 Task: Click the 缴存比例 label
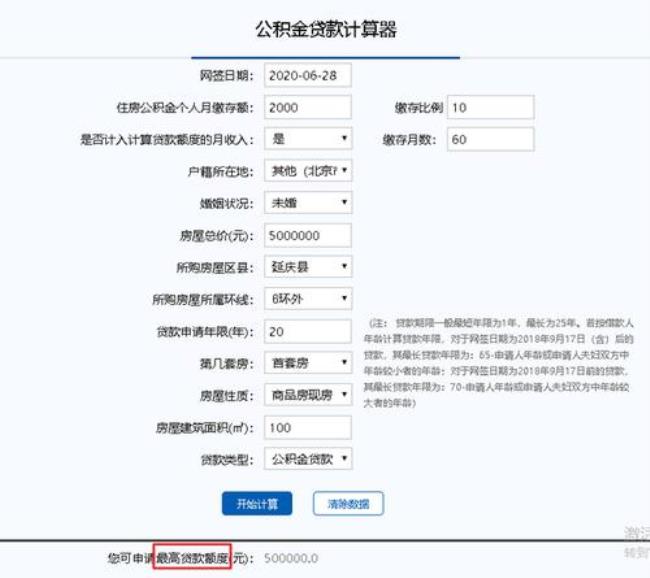coord(419,108)
